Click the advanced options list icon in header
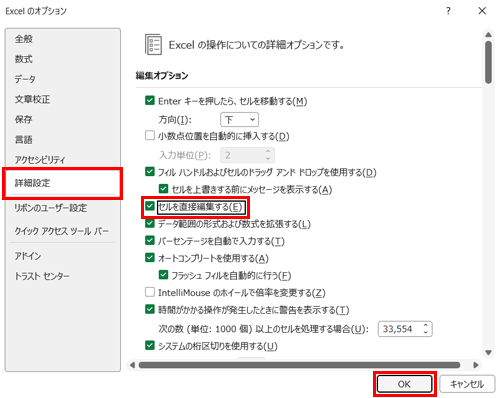The height and width of the screenshot is (398, 500). (153, 44)
